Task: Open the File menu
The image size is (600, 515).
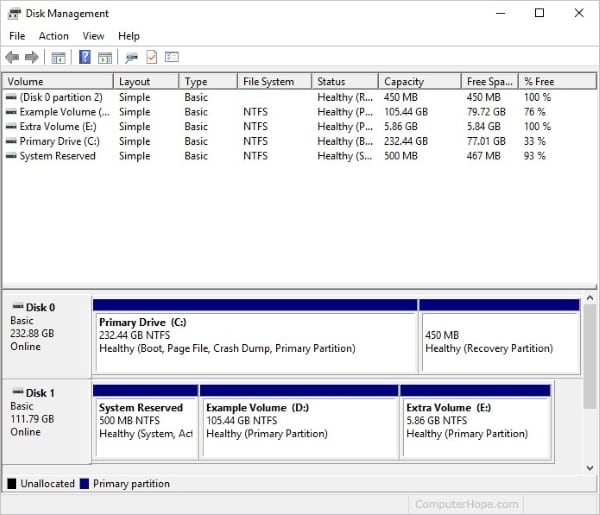Action: (17, 36)
